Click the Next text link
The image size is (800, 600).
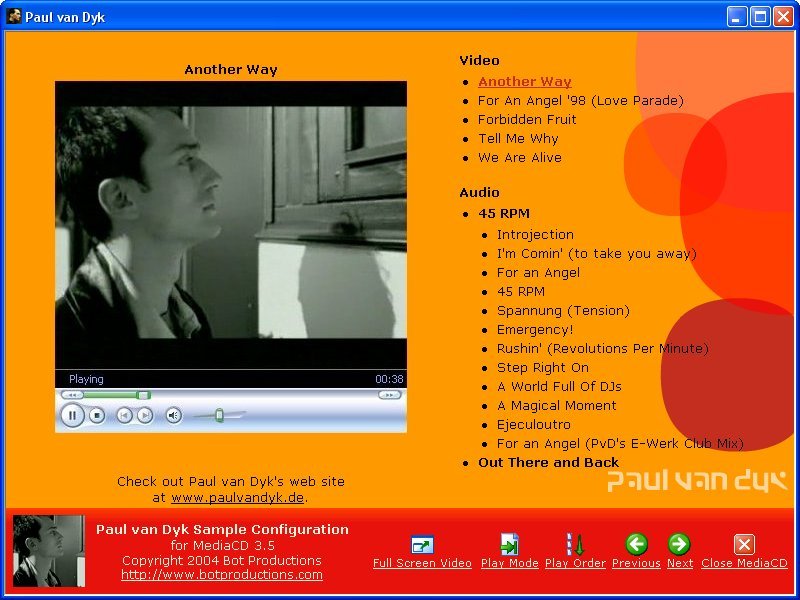[680, 563]
